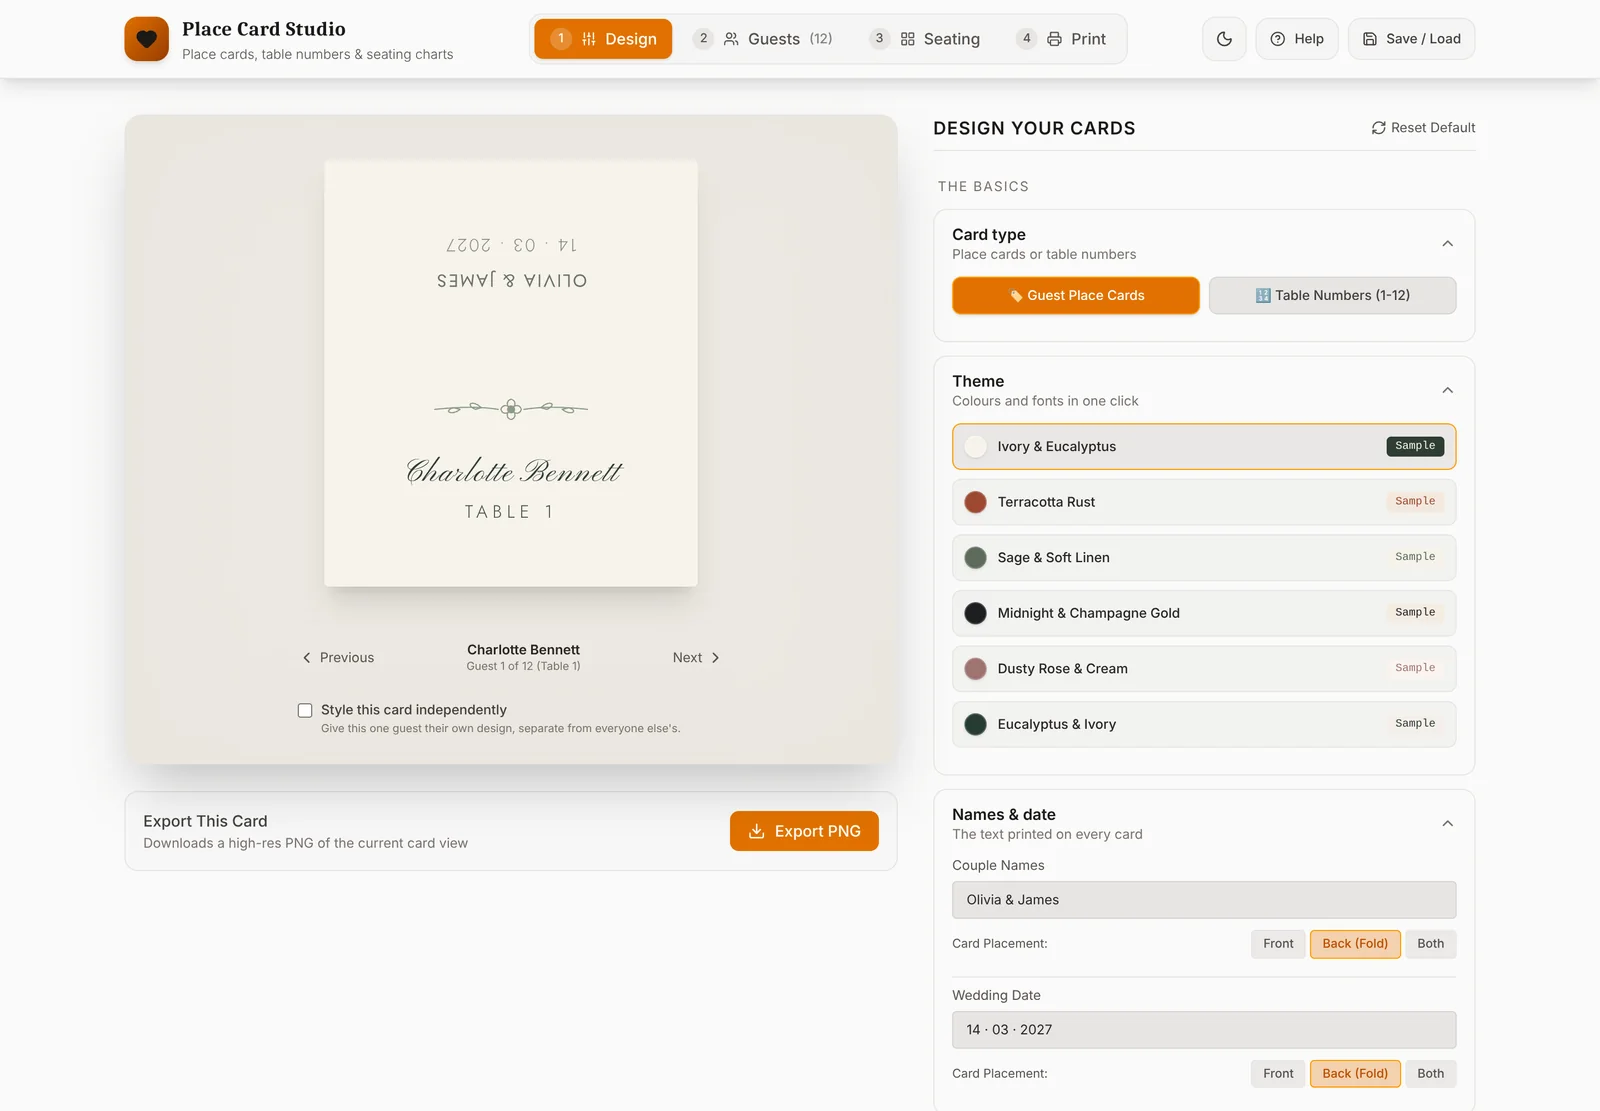Click the grid icon in Seating step
Screen dimensions: 1600x1111
908,39
